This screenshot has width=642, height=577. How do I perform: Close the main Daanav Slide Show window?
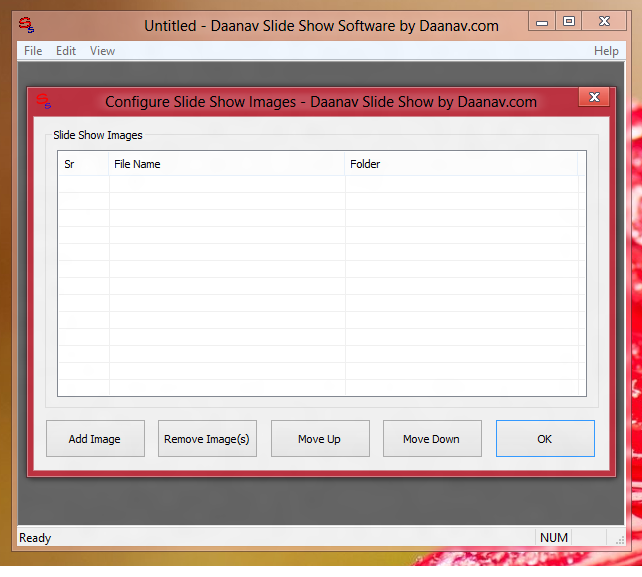(x=604, y=21)
